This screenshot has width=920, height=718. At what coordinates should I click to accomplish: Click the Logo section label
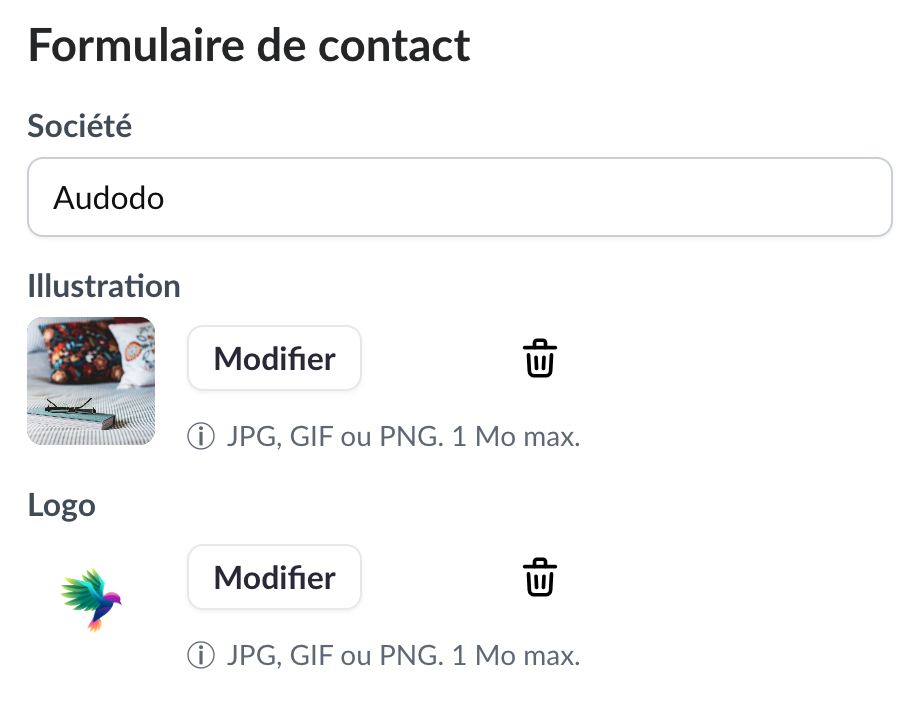pos(62,505)
